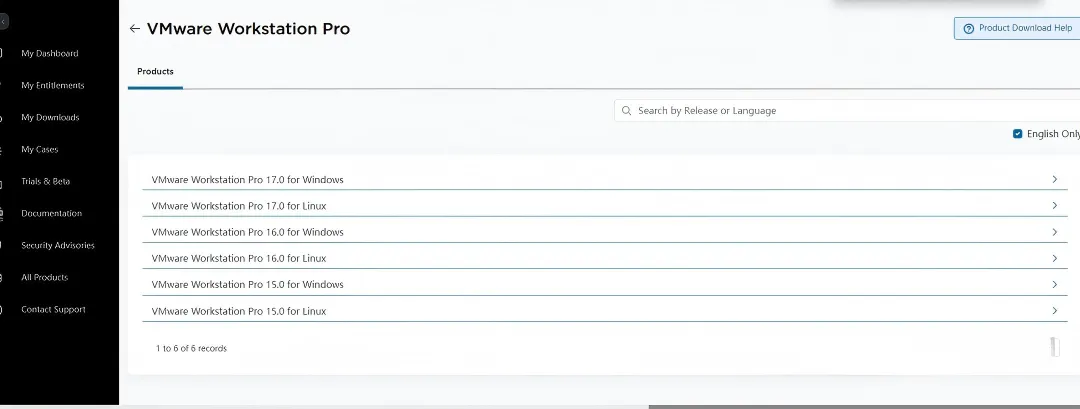The image size is (1080, 409).
Task: Uncheck the English Only checkbox
Action: click(1017, 134)
